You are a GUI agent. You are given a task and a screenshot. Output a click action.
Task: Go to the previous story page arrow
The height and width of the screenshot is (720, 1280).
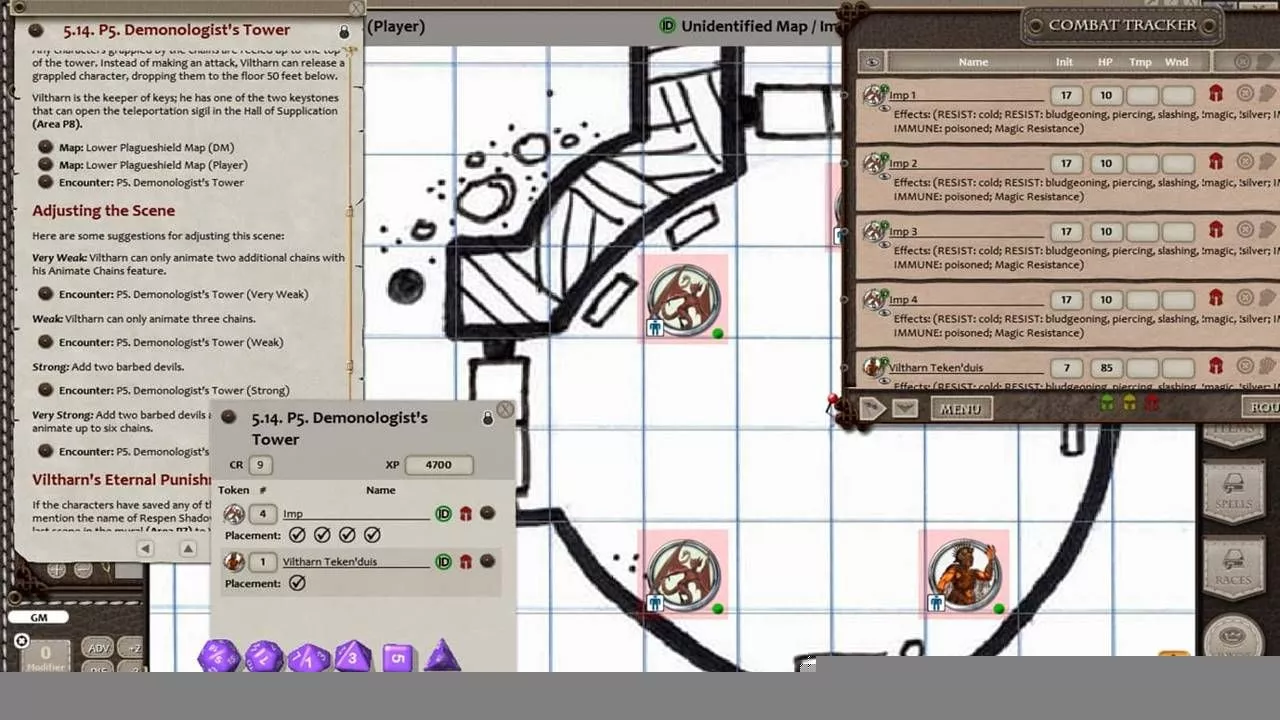145,548
